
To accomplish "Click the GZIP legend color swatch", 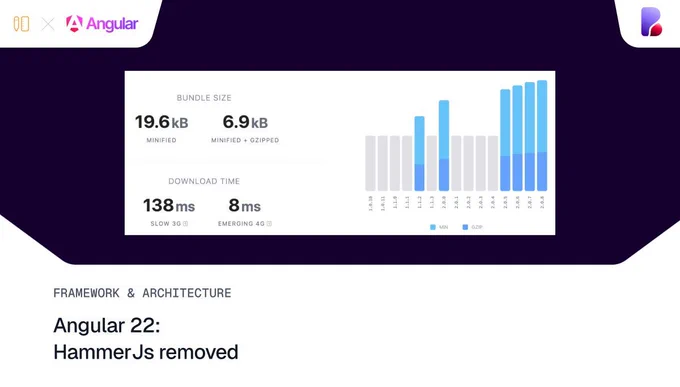I will [465, 227].
